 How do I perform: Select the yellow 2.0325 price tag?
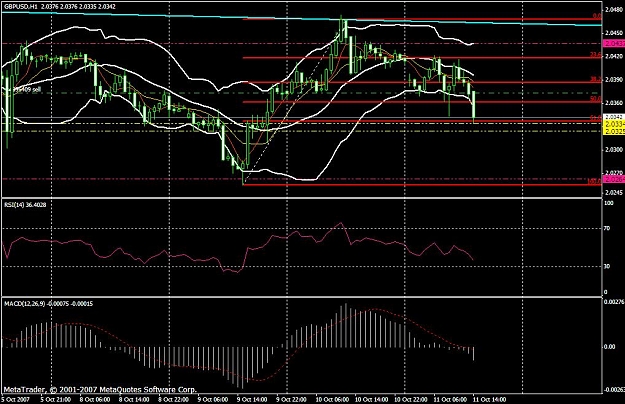tap(614, 131)
